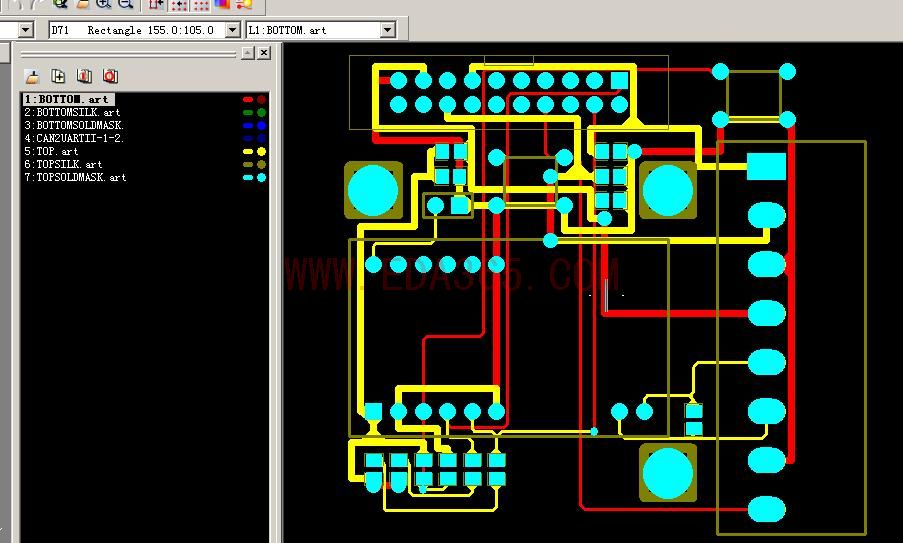Image resolution: width=903 pixels, height=543 pixels.
Task: Click the green magnifier icon in top toolbar
Action: (60, 3)
